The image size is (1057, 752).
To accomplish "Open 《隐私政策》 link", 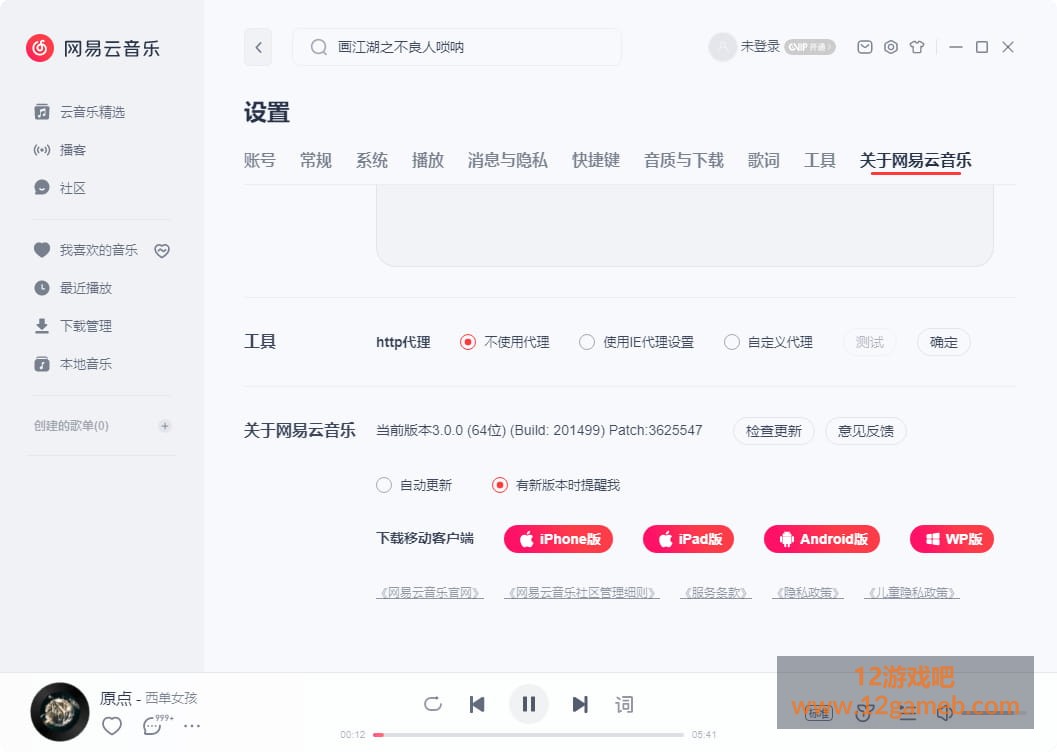I will (808, 593).
